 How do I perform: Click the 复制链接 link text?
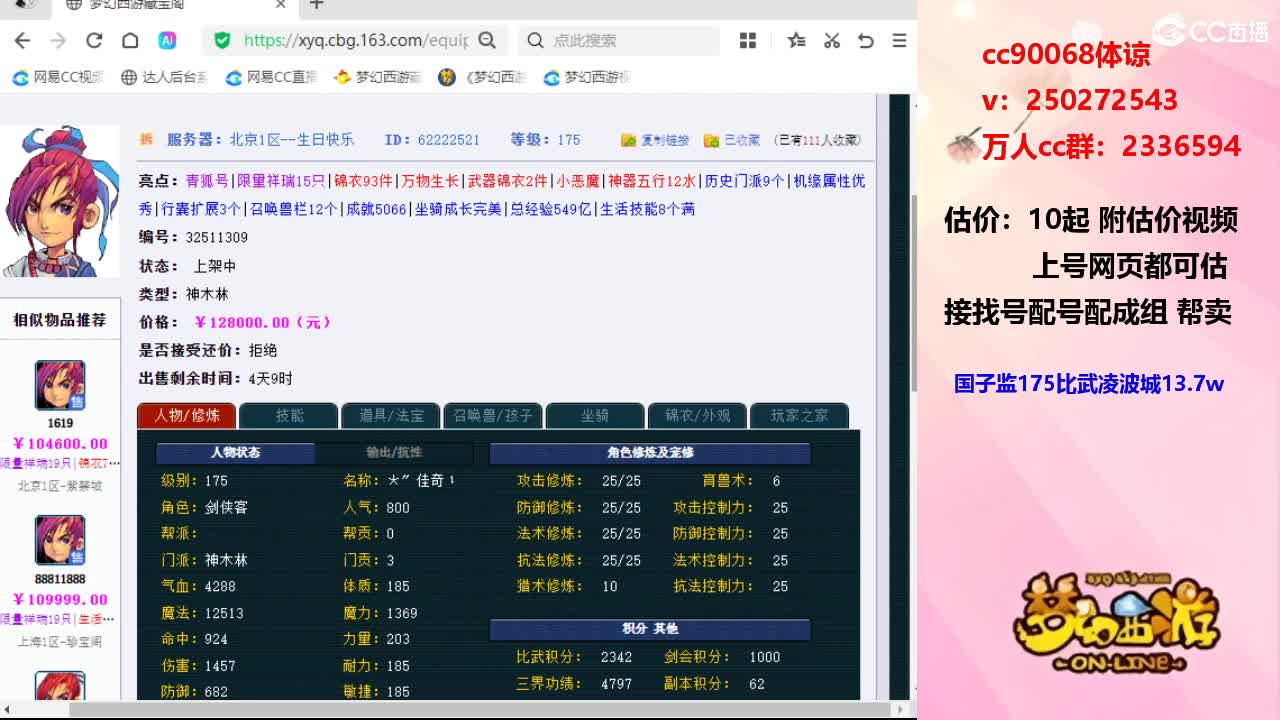point(665,140)
